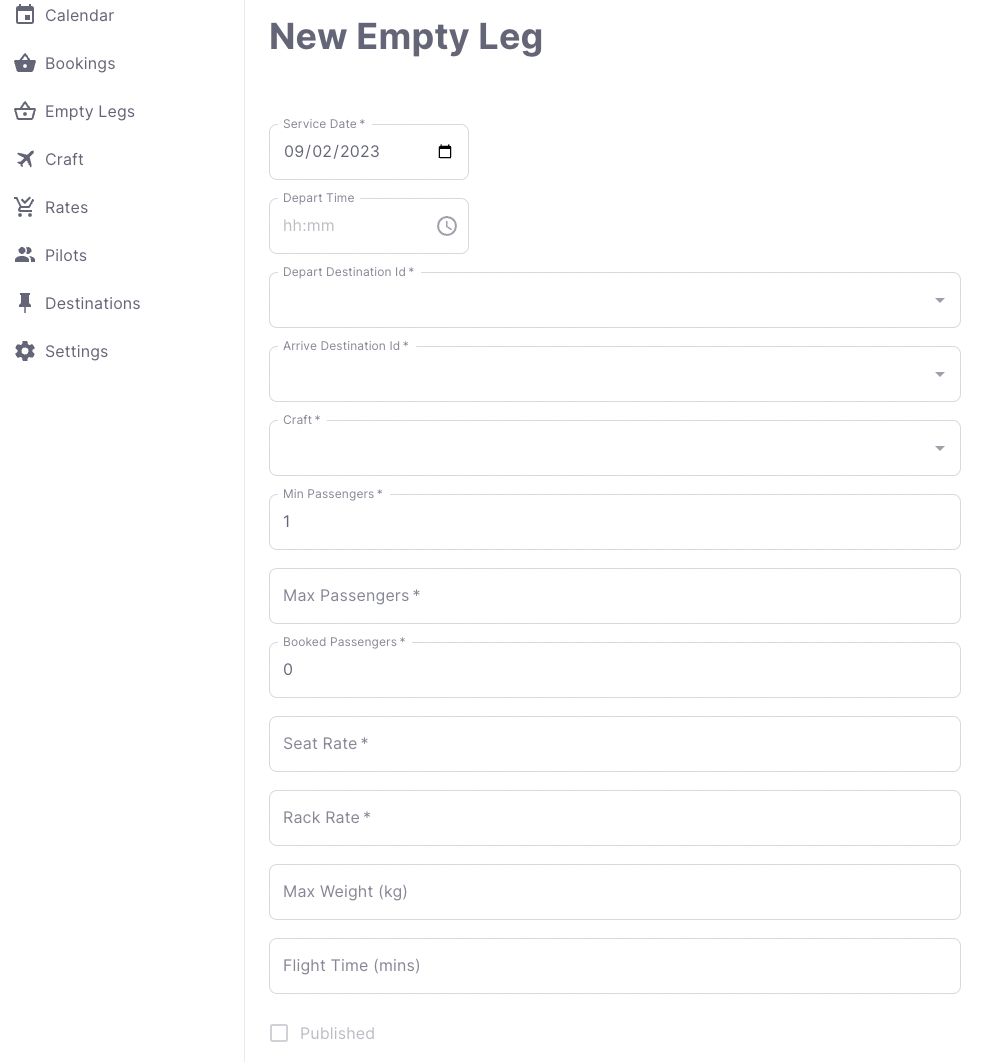The image size is (994, 1062).
Task: Click the Pilots people icon
Action: pos(25,255)
